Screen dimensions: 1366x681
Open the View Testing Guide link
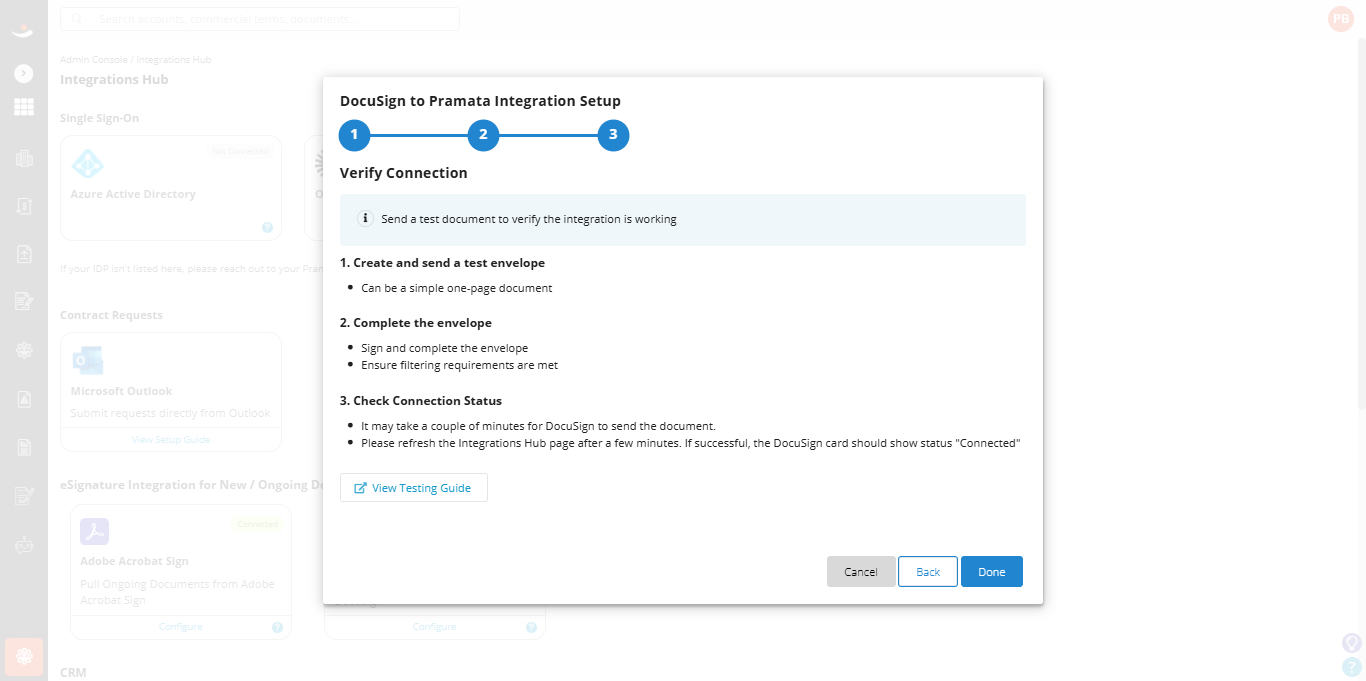coord(414,488)
